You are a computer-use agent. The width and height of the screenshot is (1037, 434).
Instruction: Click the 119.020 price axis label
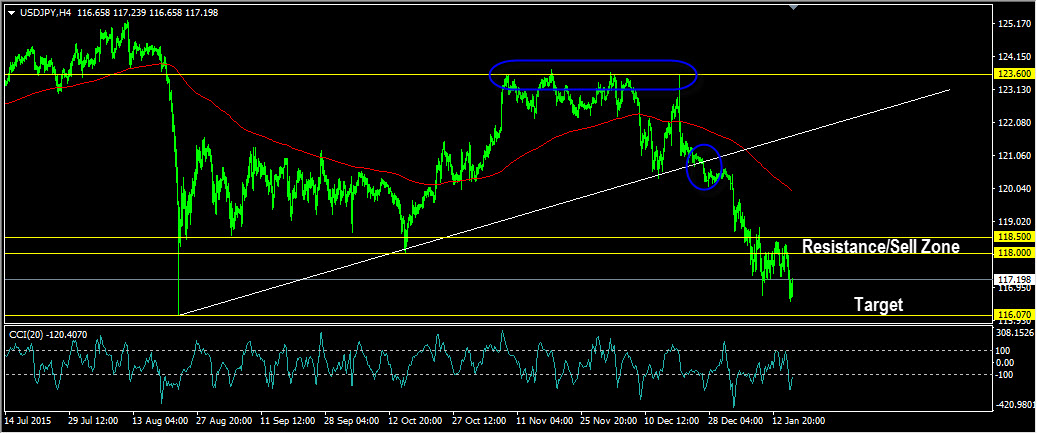1014,222
